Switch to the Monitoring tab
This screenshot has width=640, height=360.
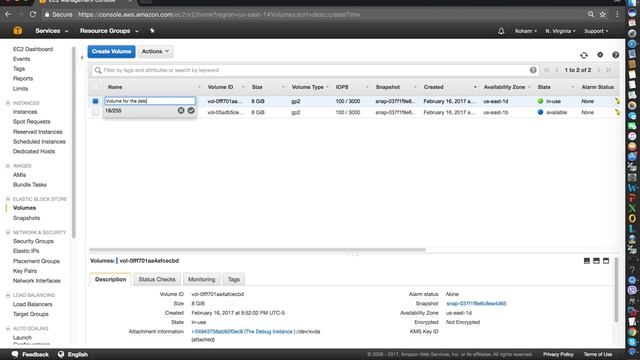pyautogui.click(x=202, y=280)
